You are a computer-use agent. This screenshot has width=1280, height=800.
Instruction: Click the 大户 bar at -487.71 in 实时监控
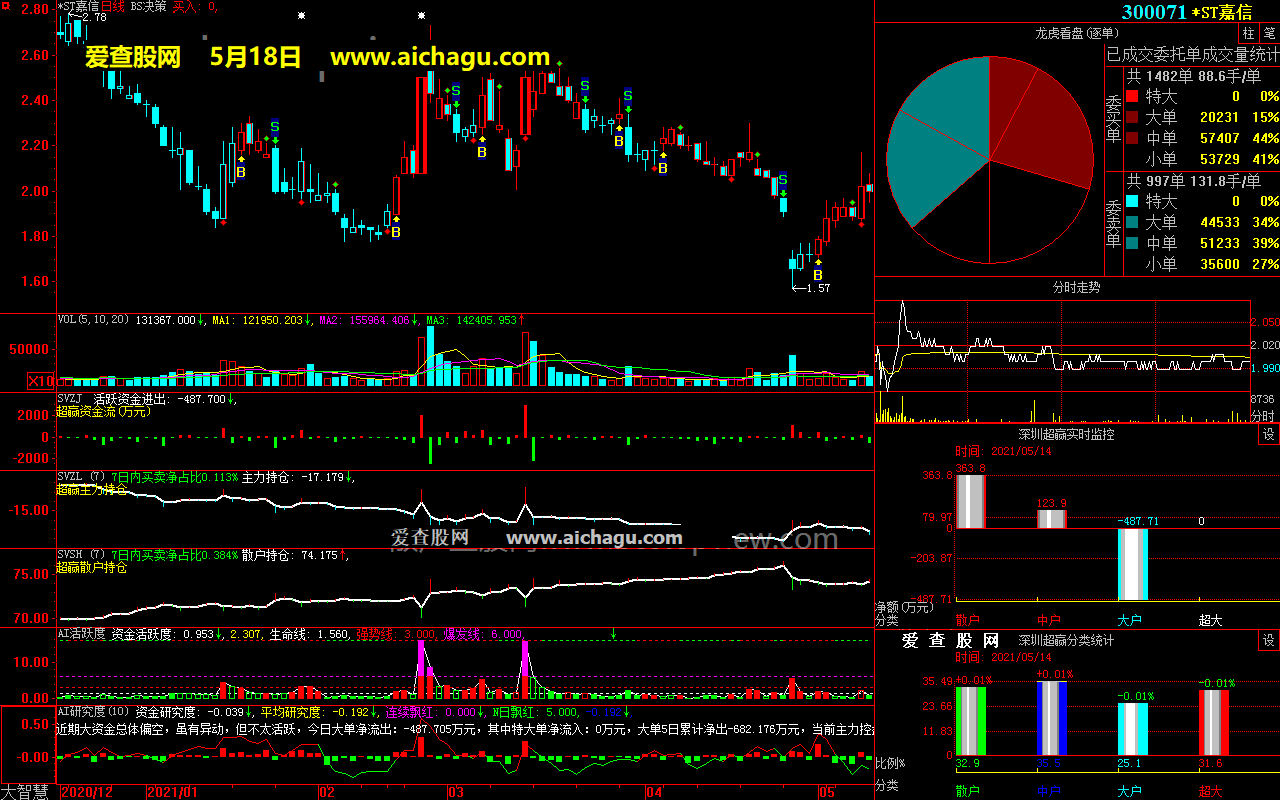click(x=1132, y=564)
